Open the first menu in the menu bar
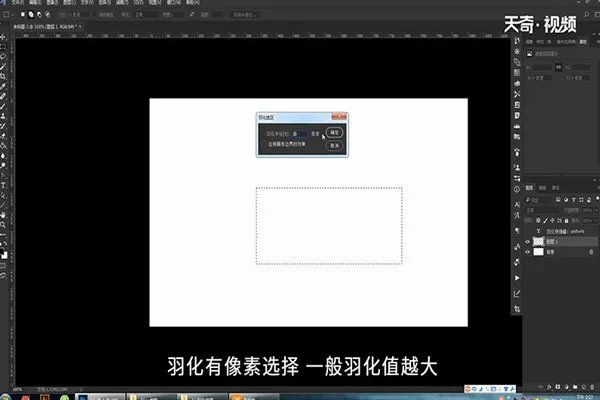The image size is (600, 400). [x=17, y=2]
